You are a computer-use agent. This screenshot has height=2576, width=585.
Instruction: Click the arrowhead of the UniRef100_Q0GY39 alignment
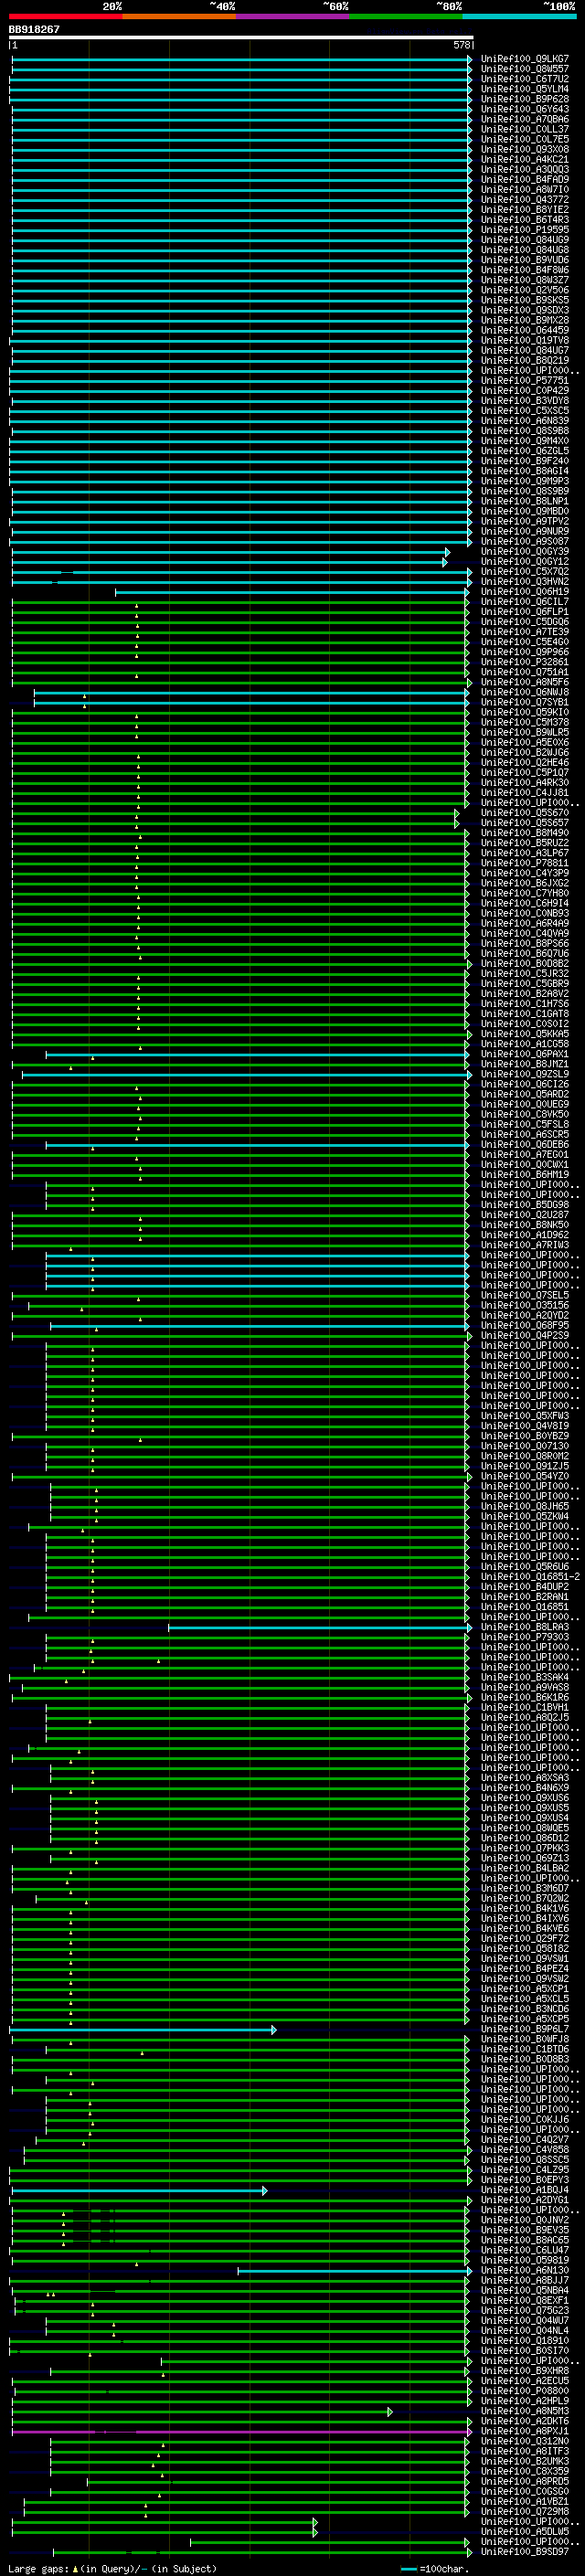click(x=447, y=552)
